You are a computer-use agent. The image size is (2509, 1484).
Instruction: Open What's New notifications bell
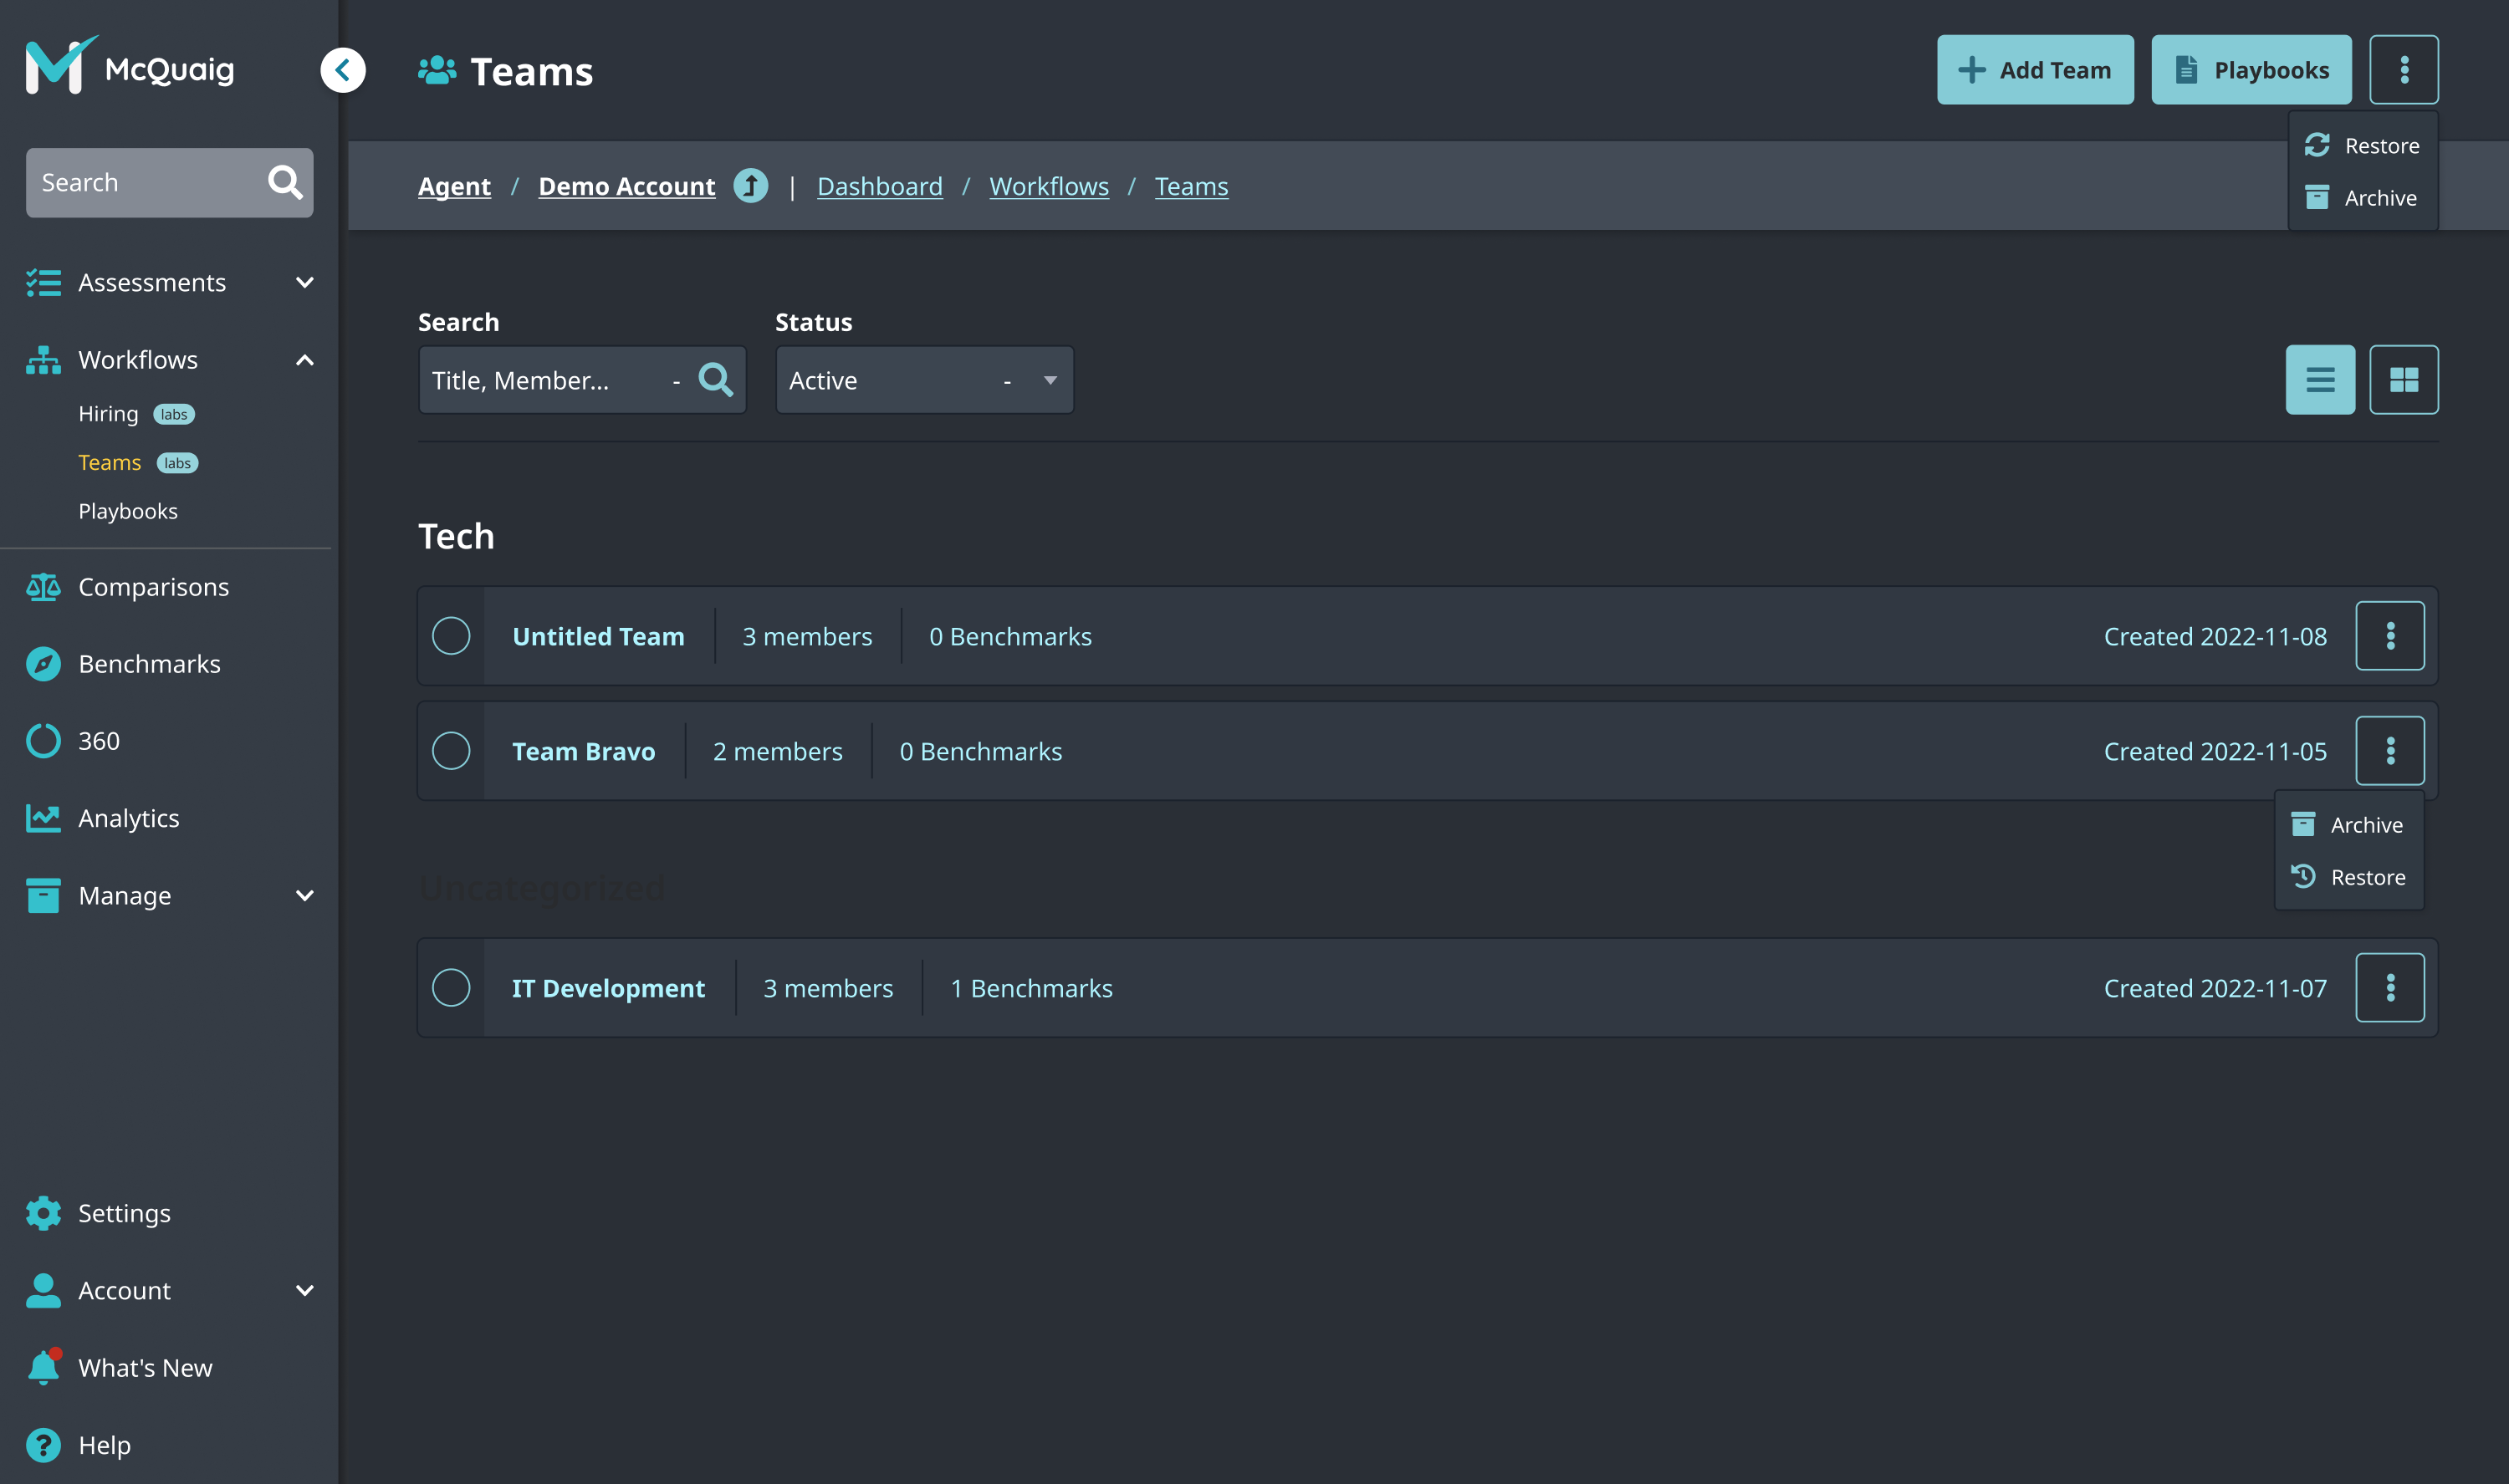tap(43, 1367)
